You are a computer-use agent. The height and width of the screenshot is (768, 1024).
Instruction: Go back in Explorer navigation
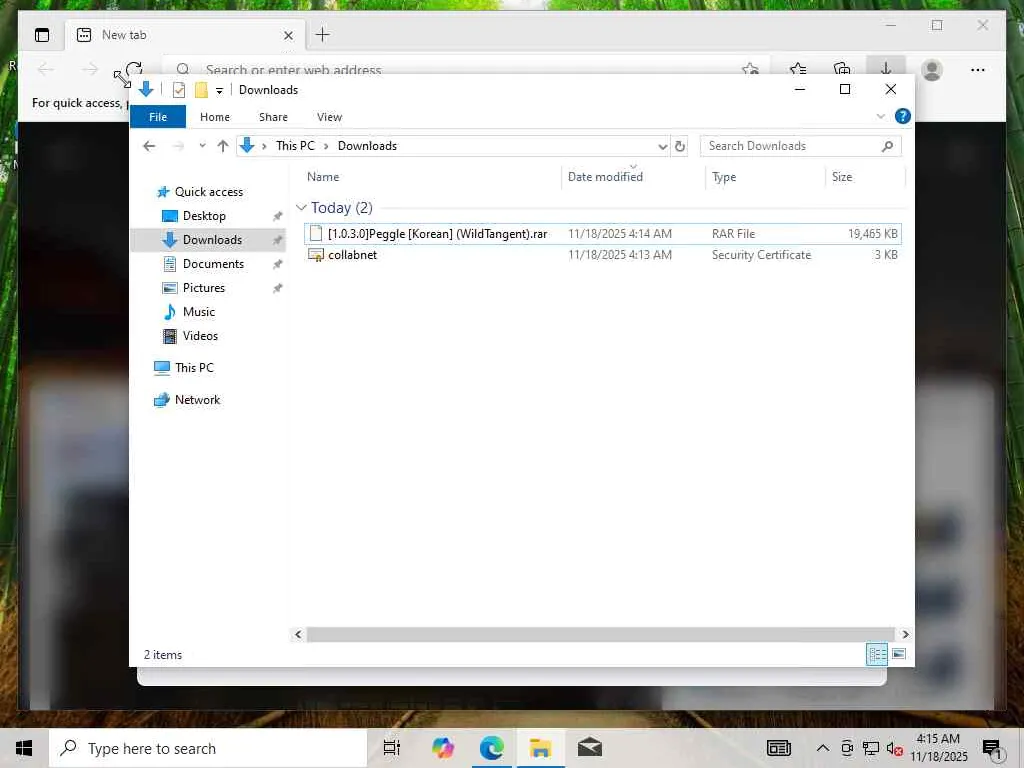(149, 146)
